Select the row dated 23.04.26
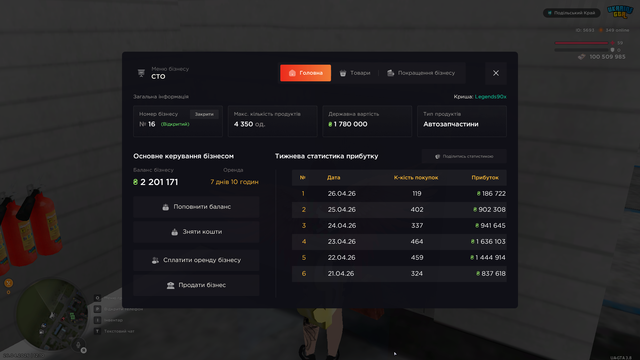This screenshot has width=640, height=360. coord(399,242)
